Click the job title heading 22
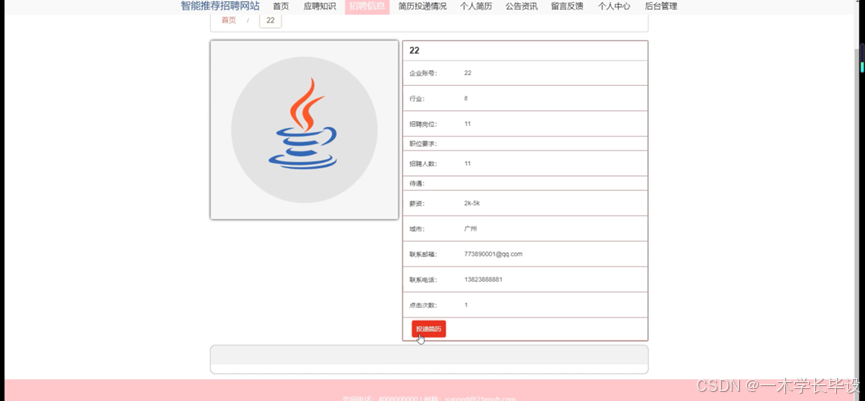This screenshot has height=401, width=865. (414, 51)
